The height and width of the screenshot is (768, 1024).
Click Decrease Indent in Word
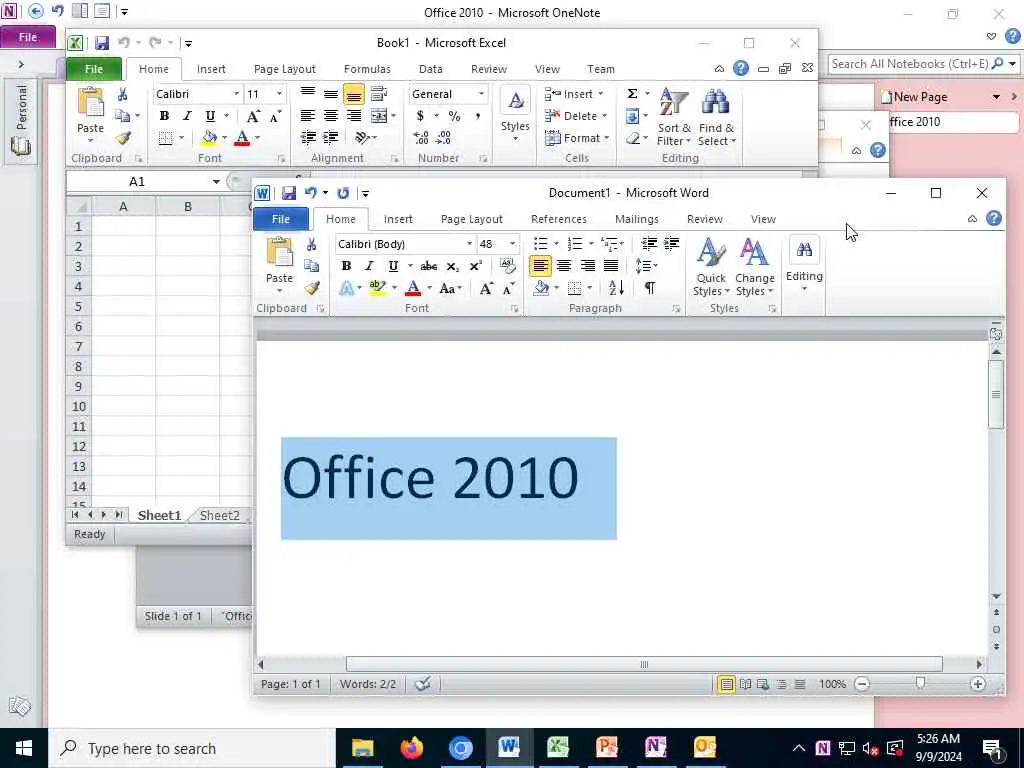648,244
